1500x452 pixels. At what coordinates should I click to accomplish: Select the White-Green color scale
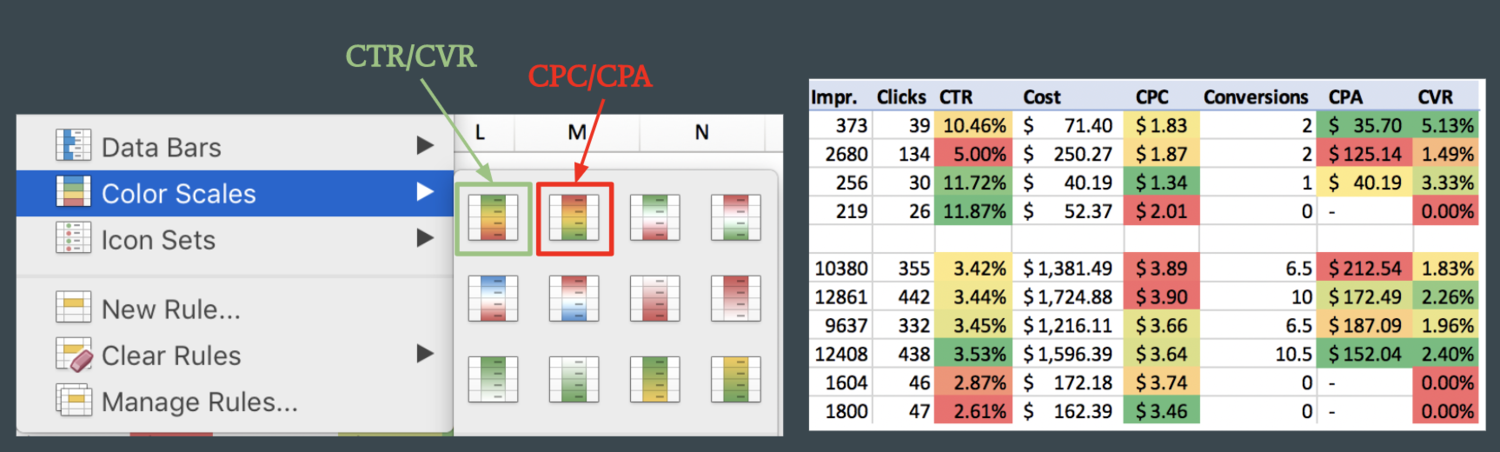(x=574, y=379)
